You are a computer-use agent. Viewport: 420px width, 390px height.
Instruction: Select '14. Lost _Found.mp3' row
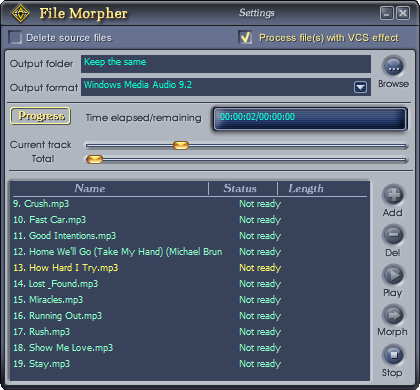point(190,284)
